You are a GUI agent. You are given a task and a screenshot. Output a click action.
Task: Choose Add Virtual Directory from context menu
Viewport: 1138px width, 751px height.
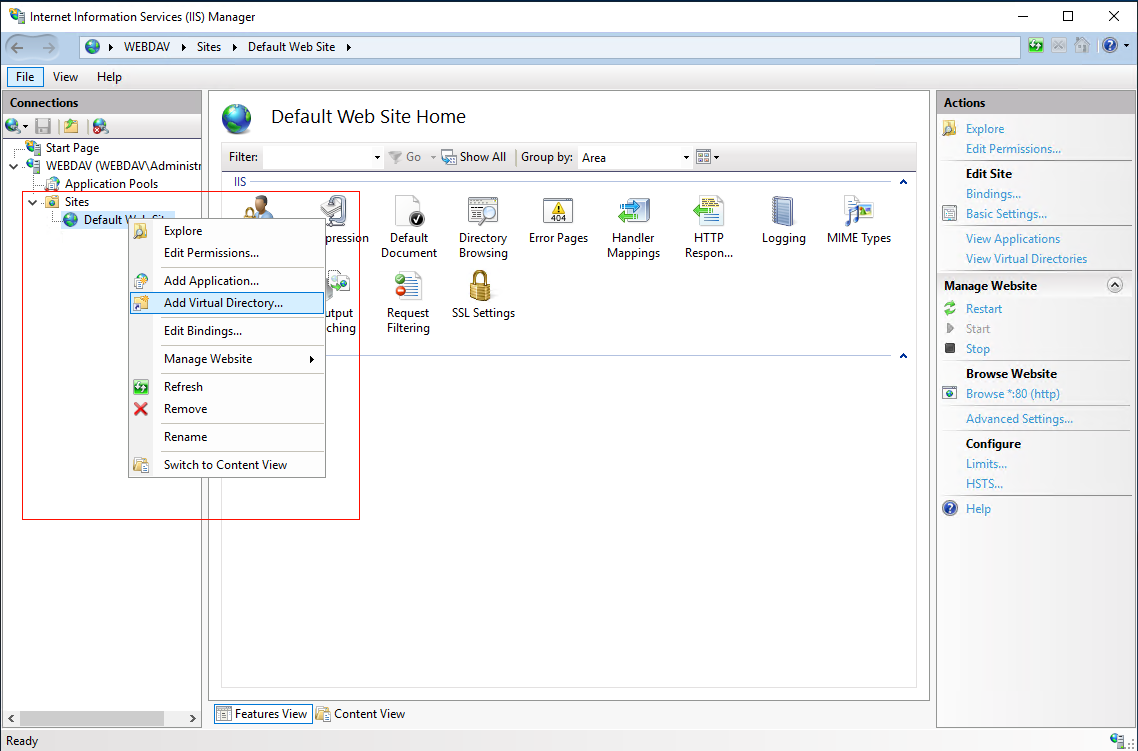pyautogui.click(x=226, y=303)
